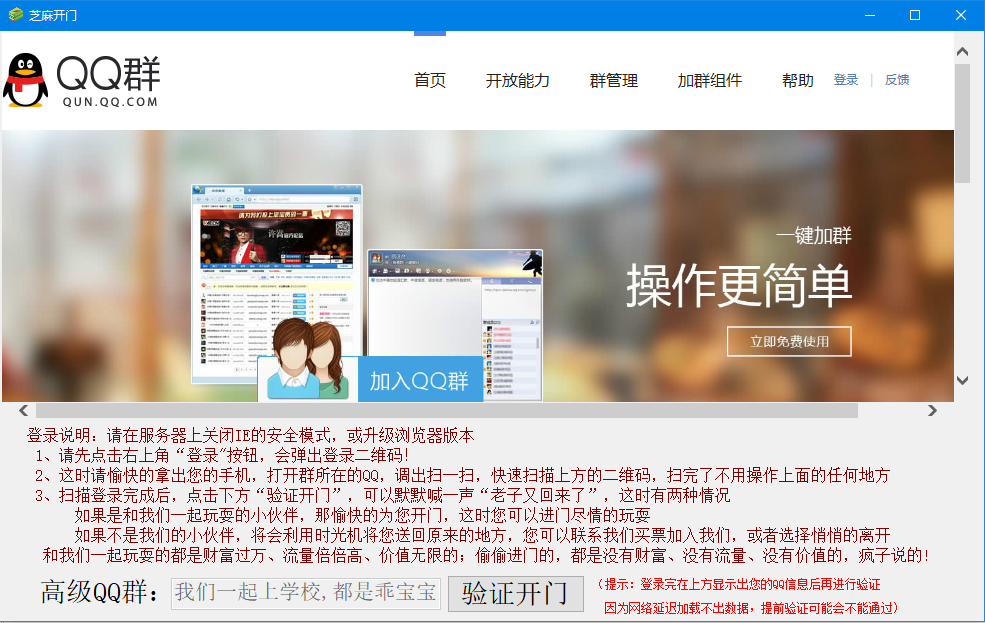Click the horizontal scrollbar right arrow
Viewport: 985px width, 623px height.
[932, 411]
